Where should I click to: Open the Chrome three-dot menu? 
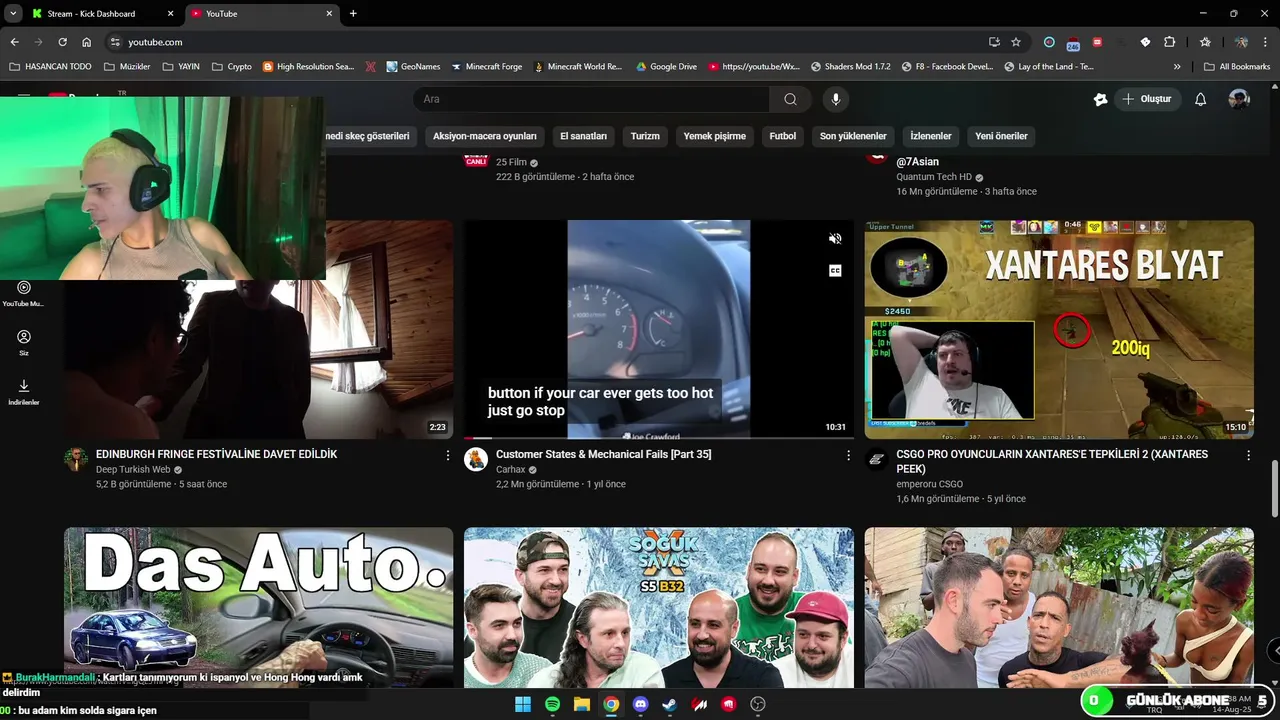click(x=1266, y=42)
